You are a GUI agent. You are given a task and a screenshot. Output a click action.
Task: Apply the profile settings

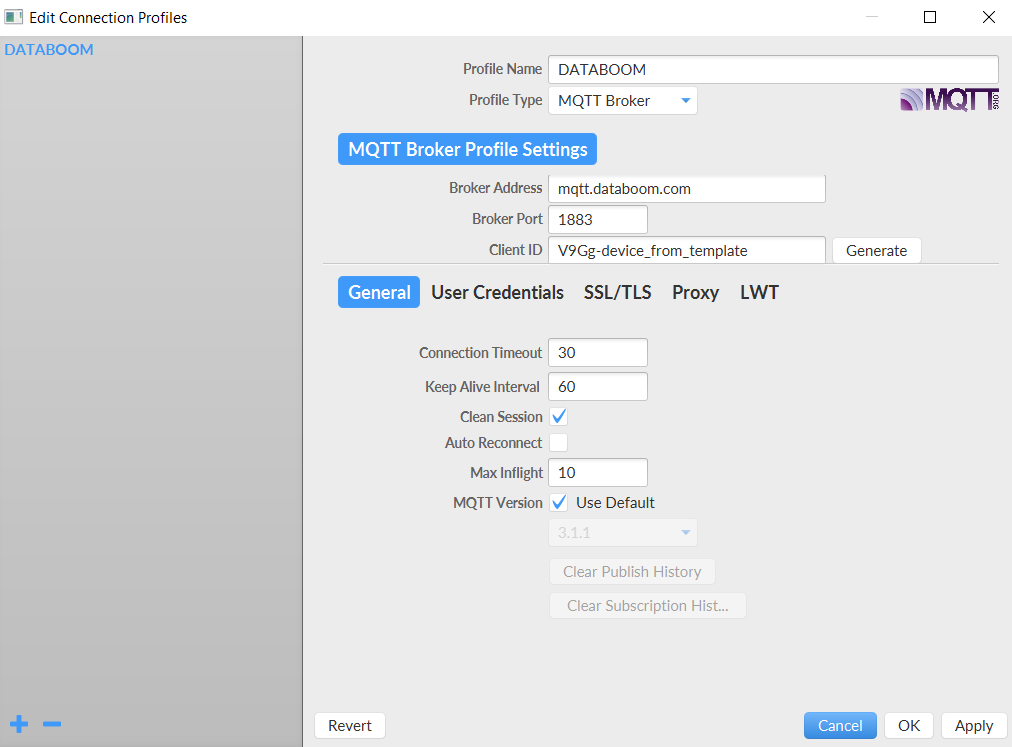pyautogui.click(x=974, y=726)
